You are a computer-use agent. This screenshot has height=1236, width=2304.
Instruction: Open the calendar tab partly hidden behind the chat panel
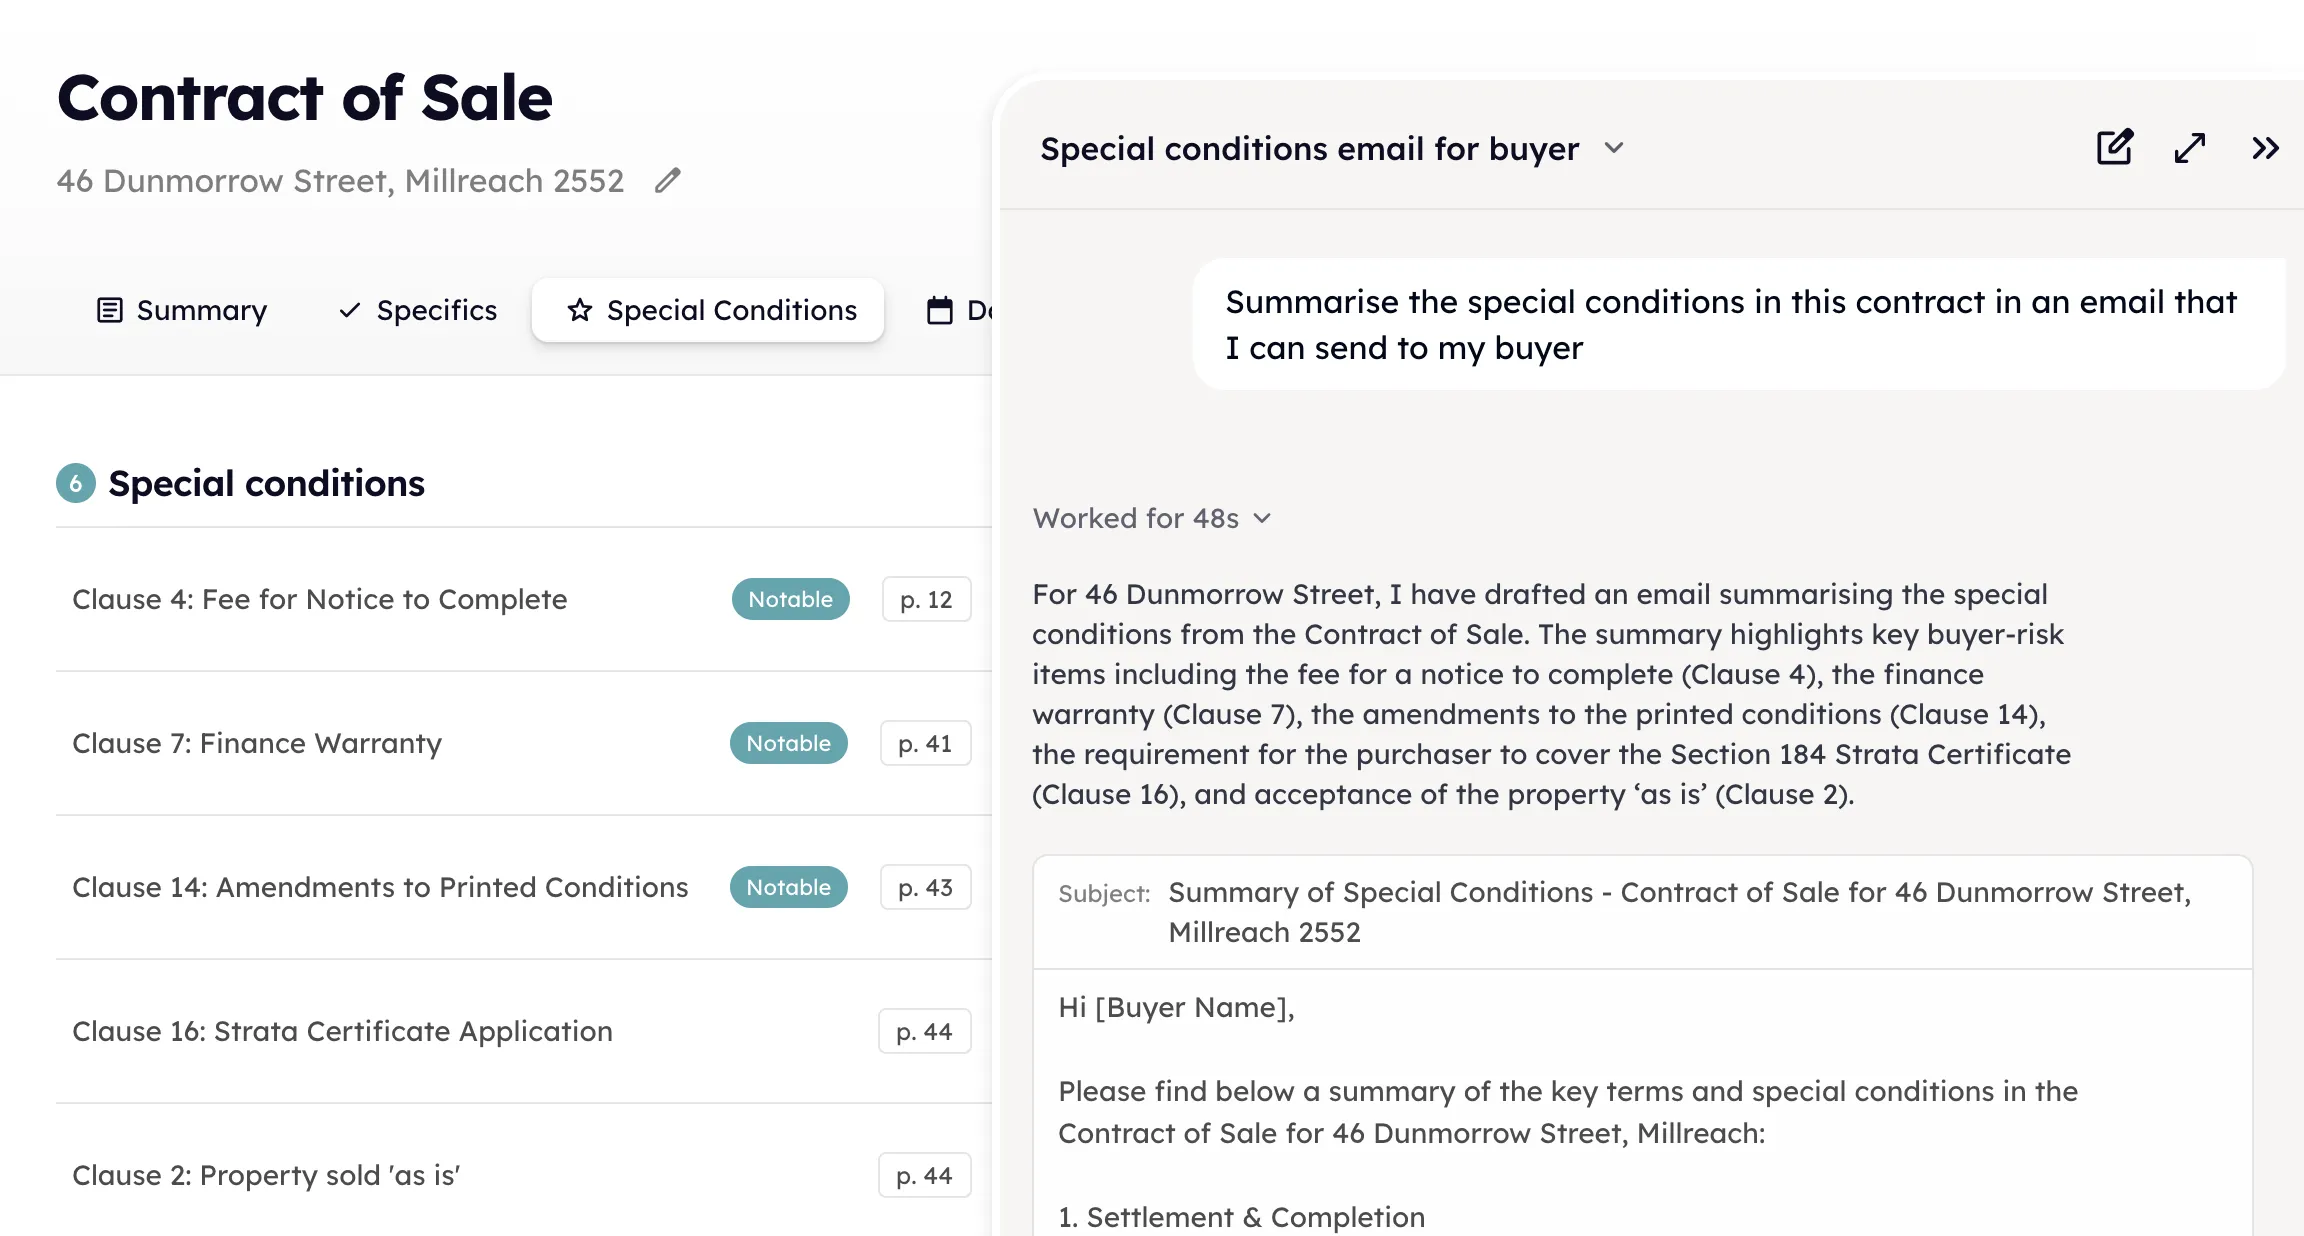pos(958,310)
